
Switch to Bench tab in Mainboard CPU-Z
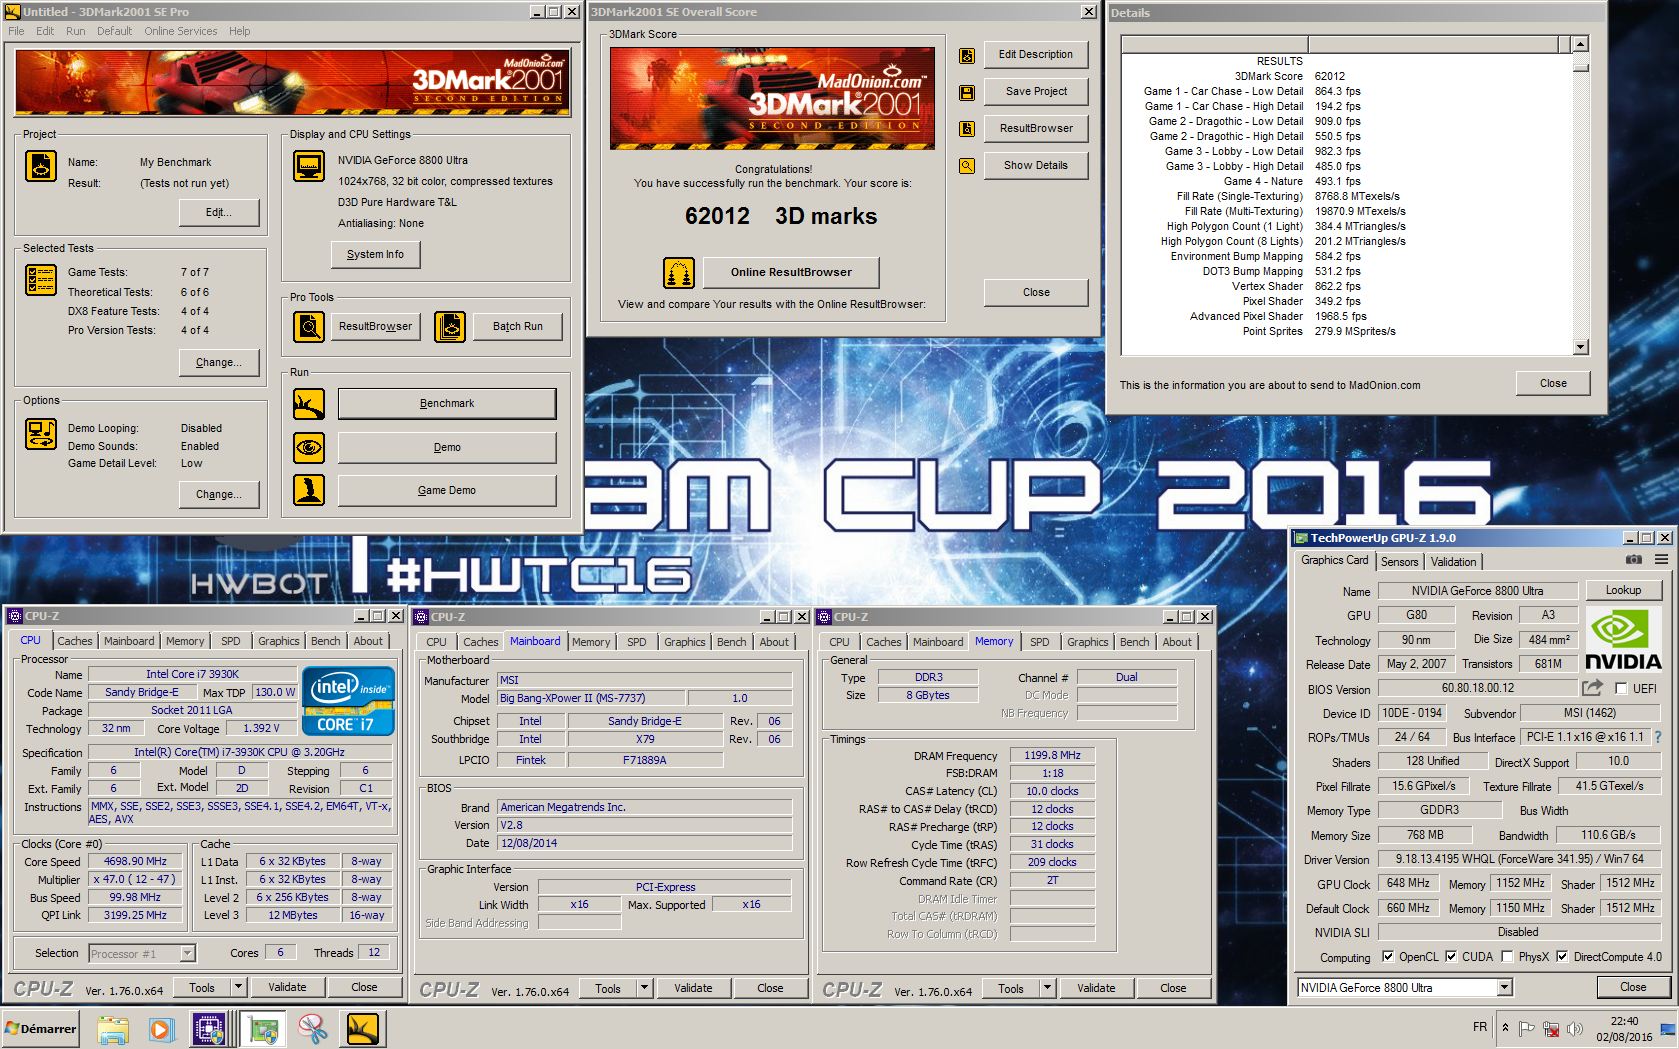coord(731,642)
